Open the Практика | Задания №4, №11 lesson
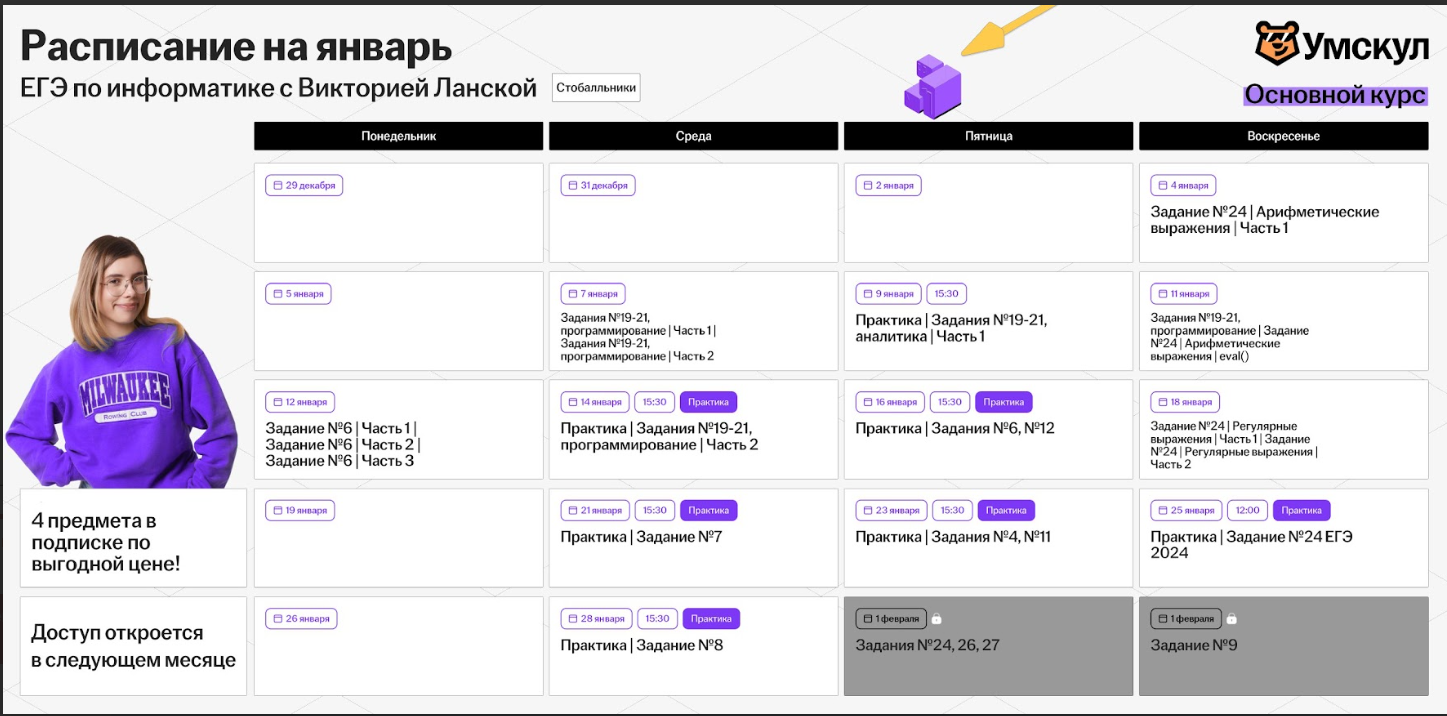 coord(952,537)
